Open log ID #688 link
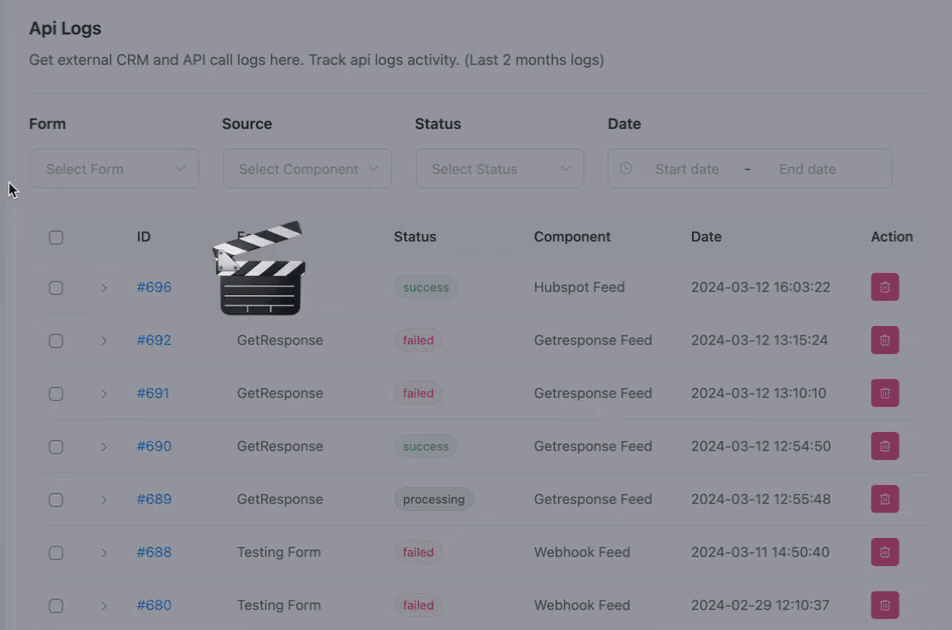 154,552
